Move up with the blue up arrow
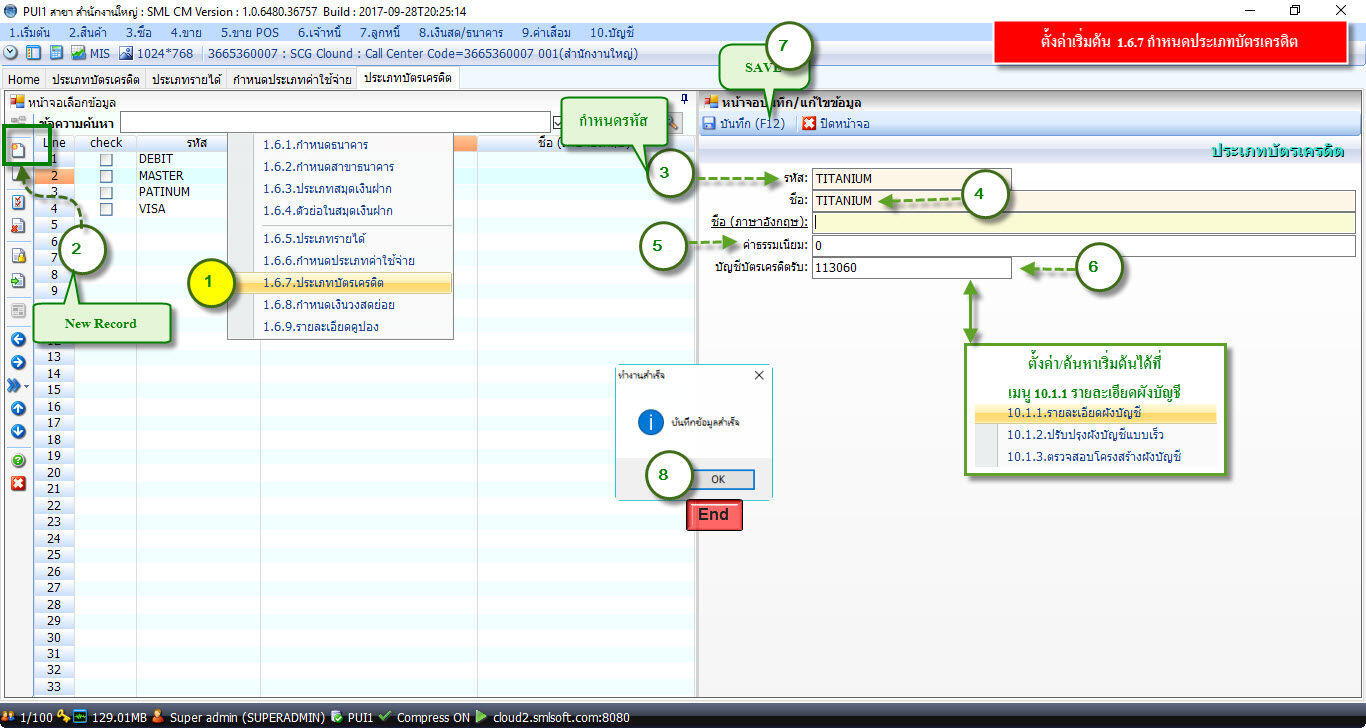The width and height of the screenshot is (1366, 728). 18,408
